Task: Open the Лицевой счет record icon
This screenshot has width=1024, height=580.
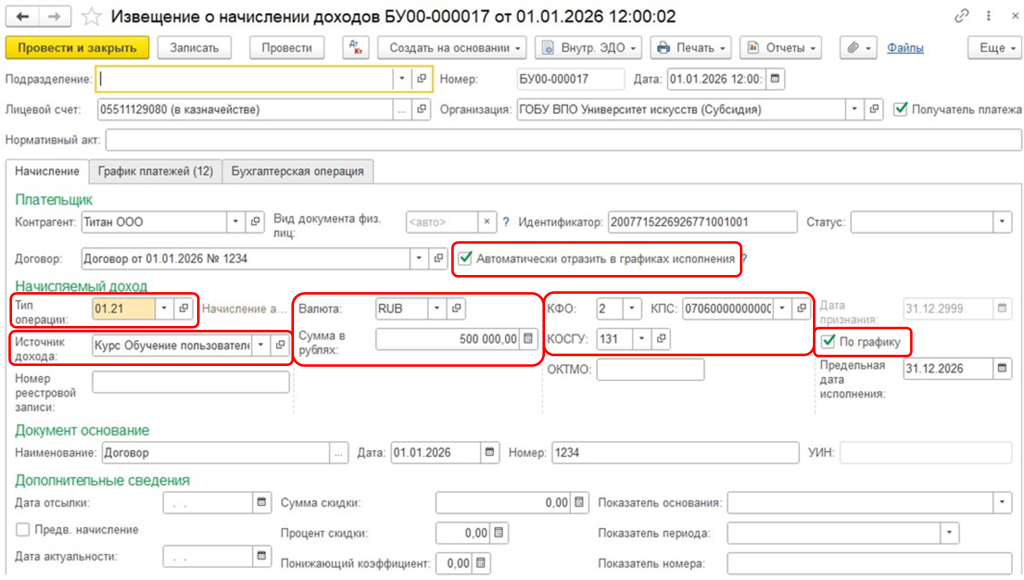Action: [x=421, y=110]
